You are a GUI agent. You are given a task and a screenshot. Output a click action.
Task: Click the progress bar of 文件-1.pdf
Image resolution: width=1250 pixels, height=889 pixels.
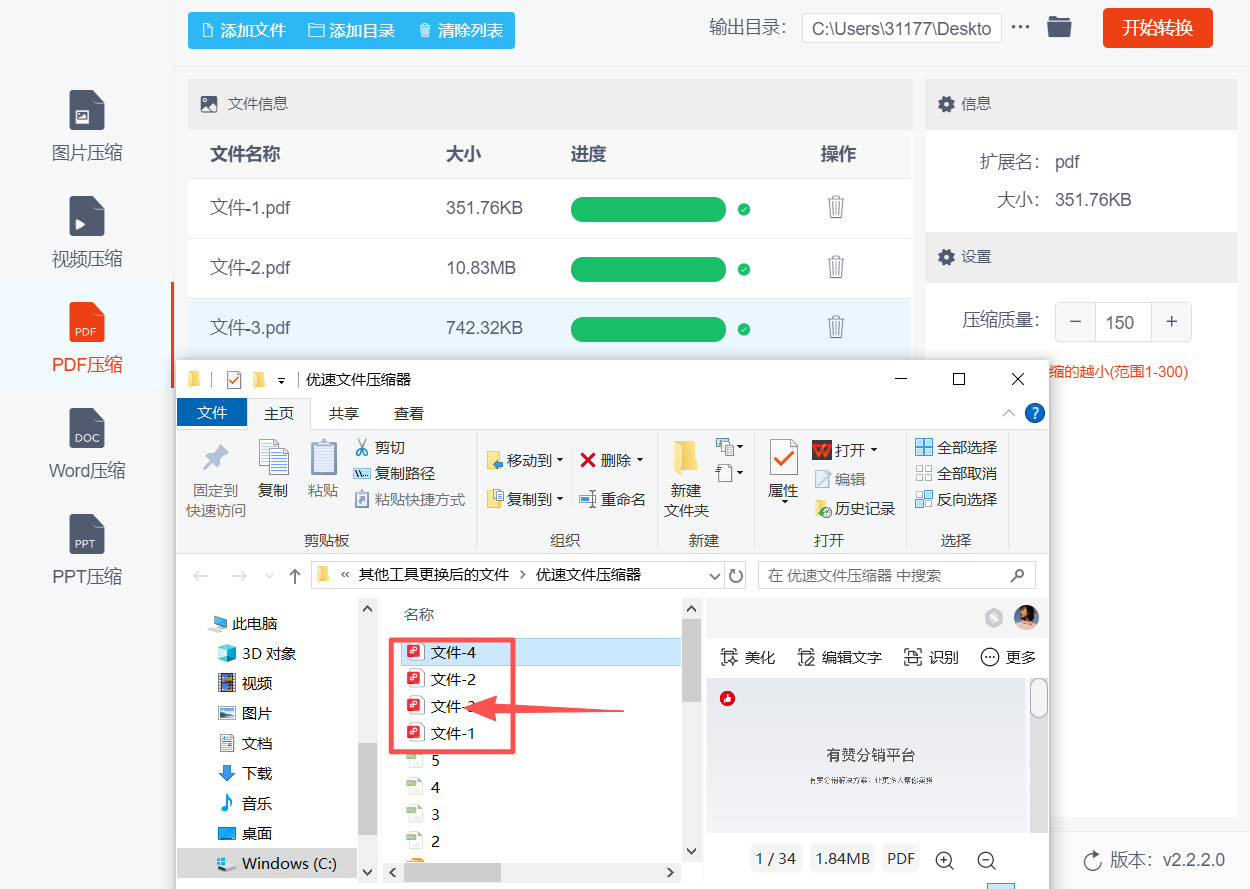[648, 209]
